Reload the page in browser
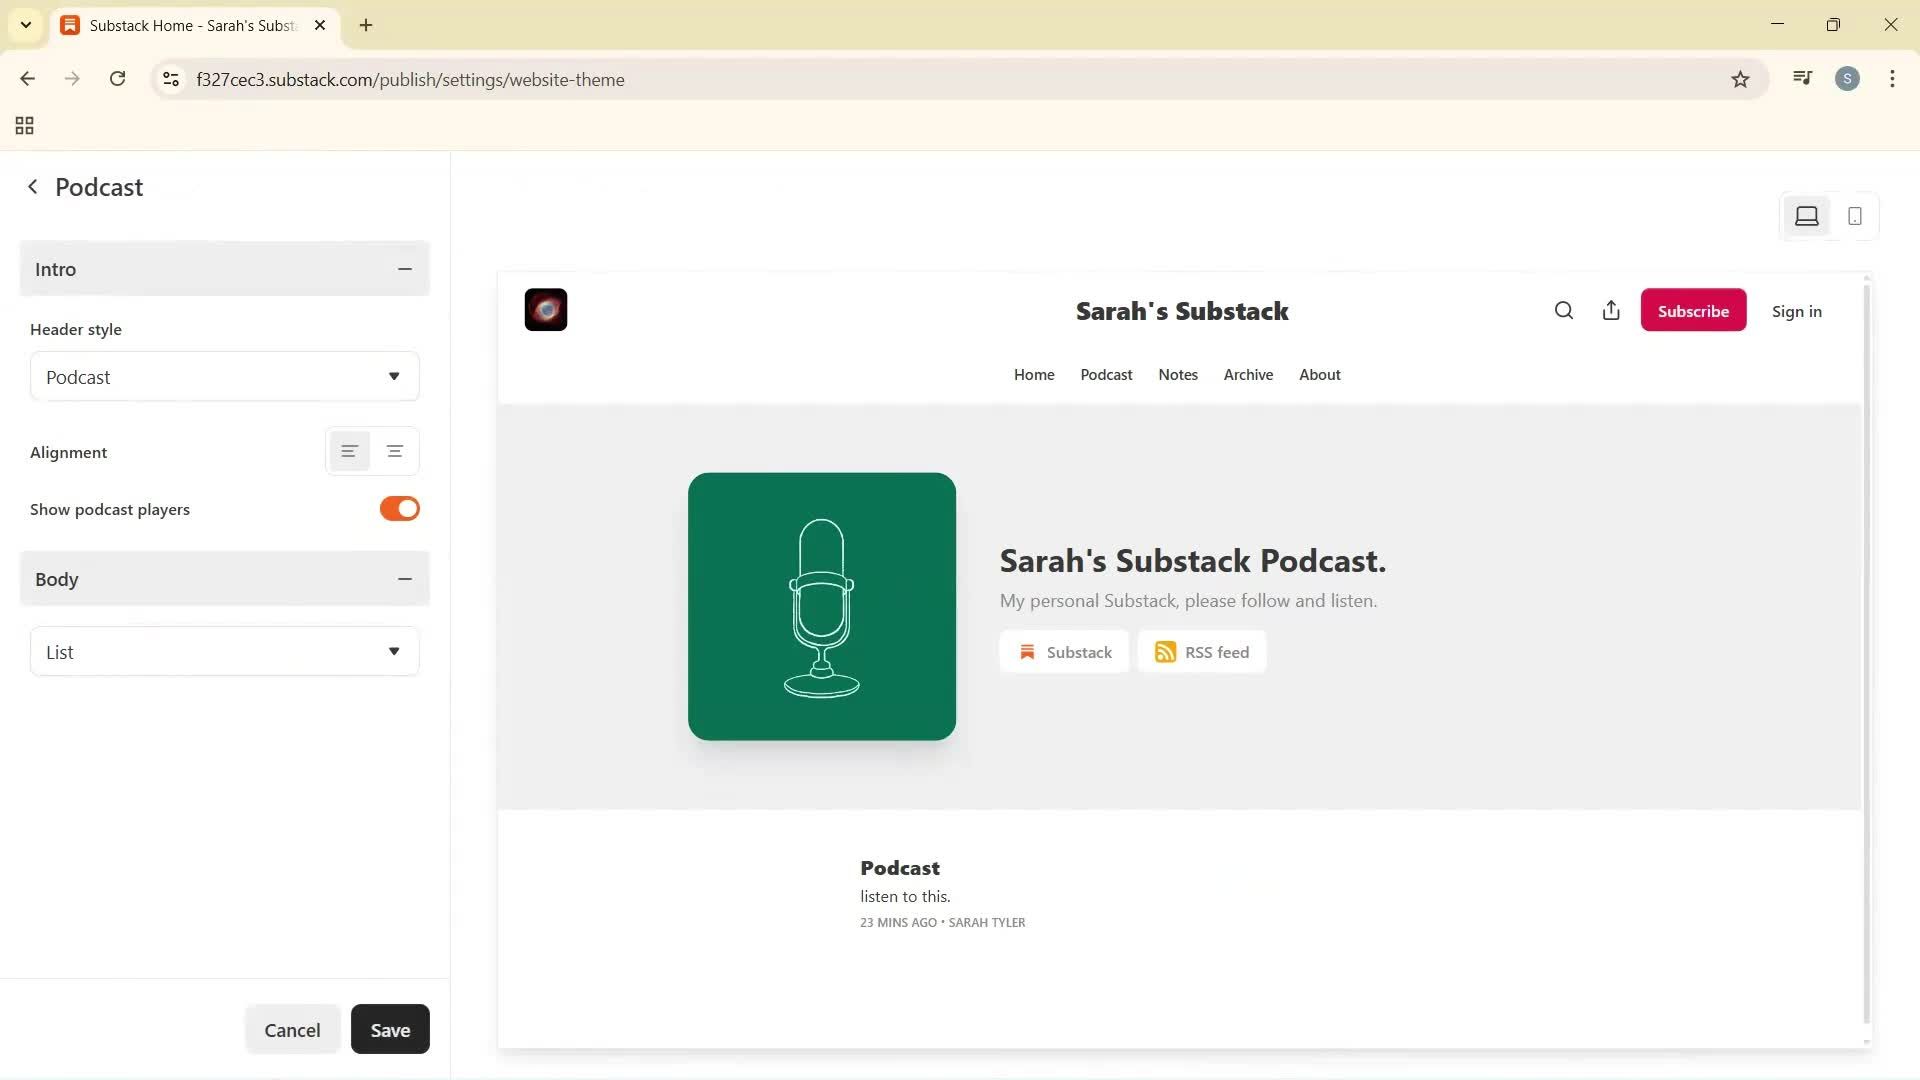This screenshot has height=1080, width=1920. coord(117,79)
